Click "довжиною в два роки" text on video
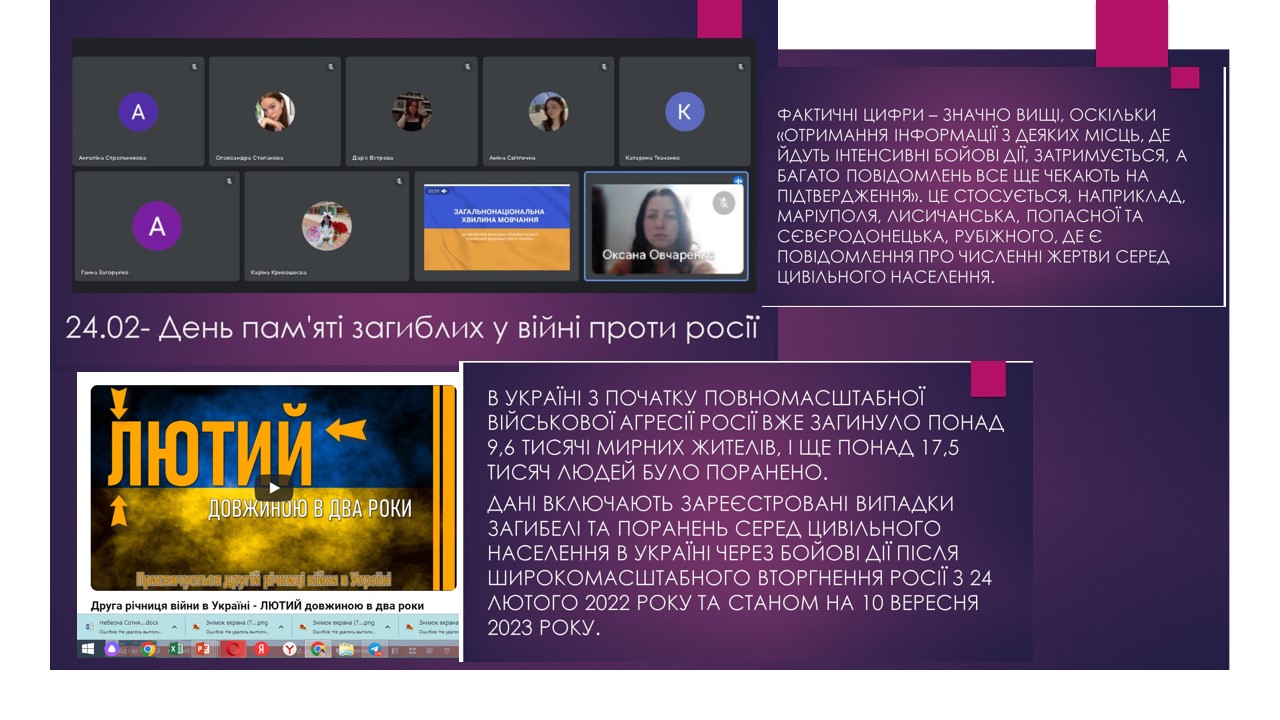Viewport: 1280px width, 720px height. coord(310,508)
